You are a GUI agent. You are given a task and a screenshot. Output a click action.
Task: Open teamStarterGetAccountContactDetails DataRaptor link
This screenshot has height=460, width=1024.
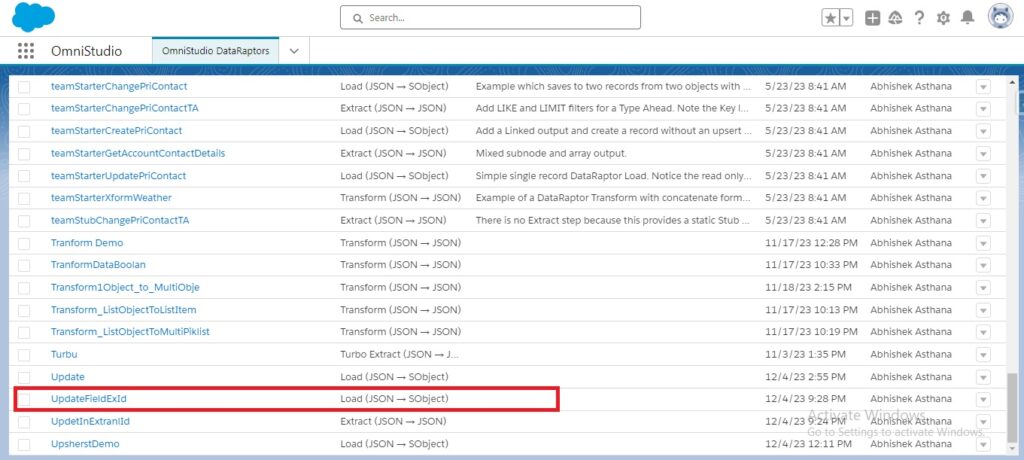pyautogui.click(x=138, y=154)
